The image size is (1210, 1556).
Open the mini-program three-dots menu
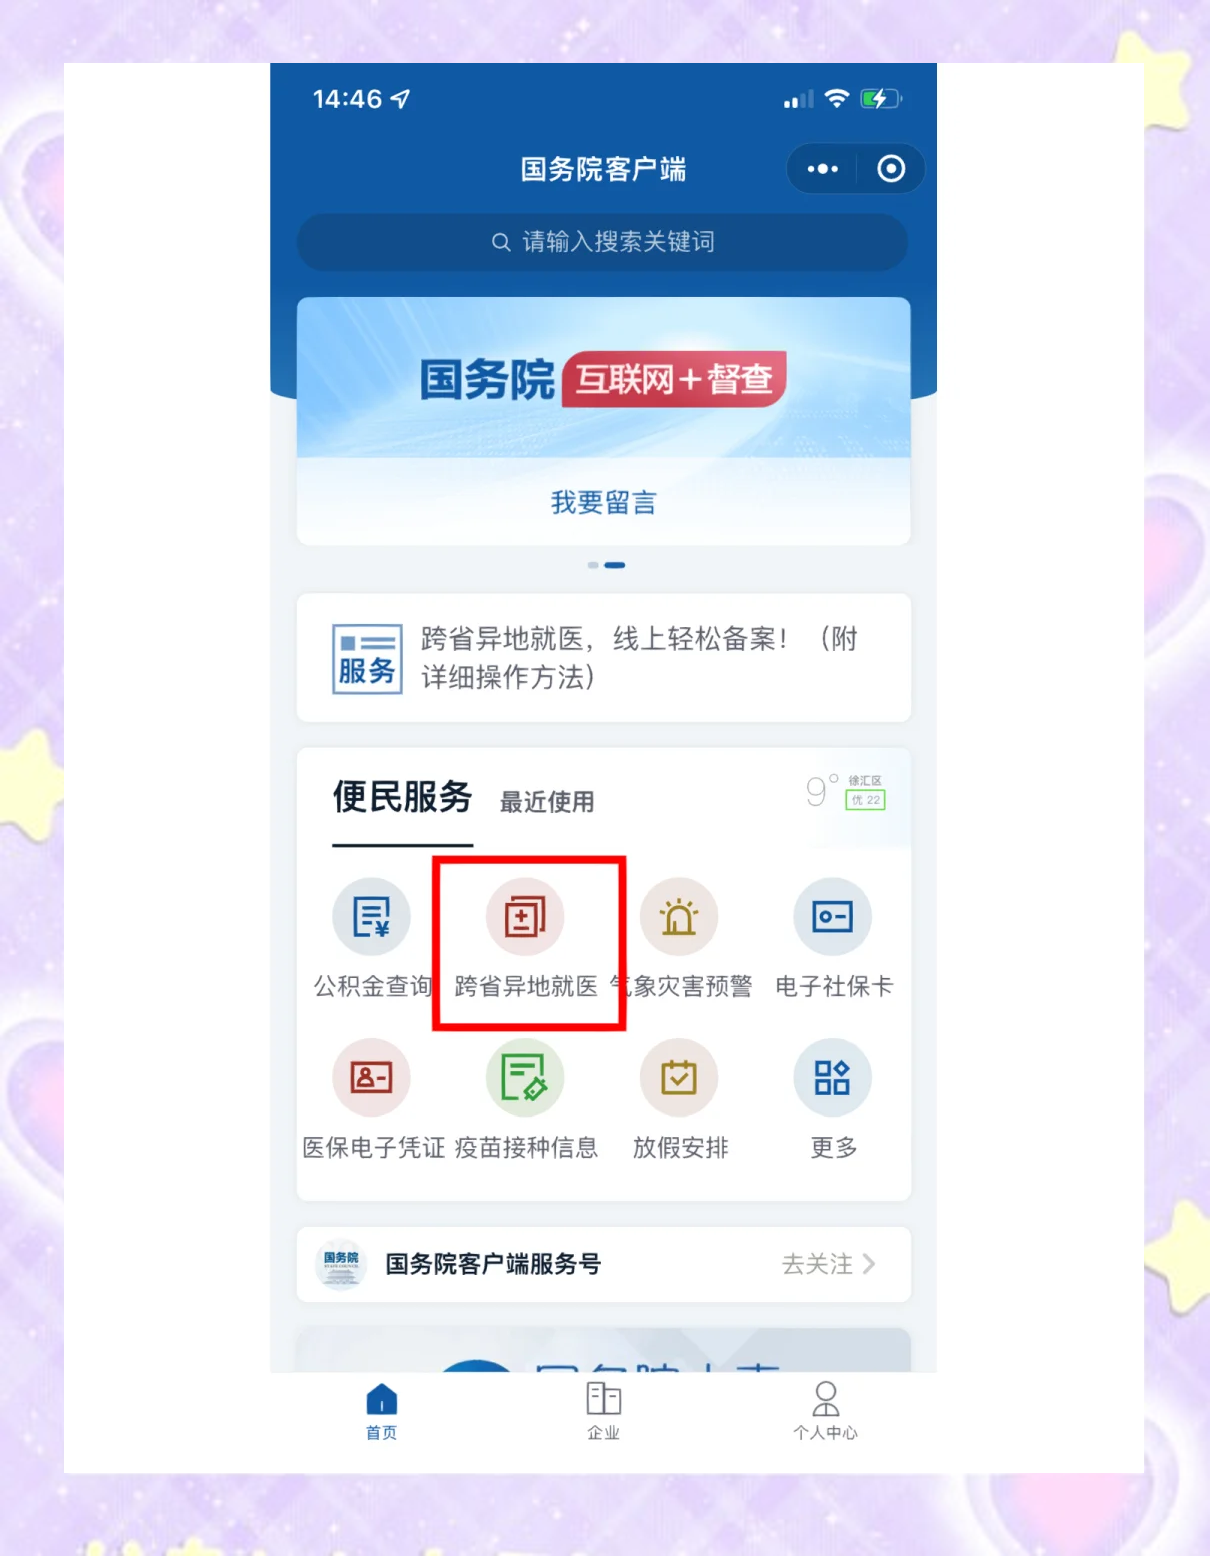823,169
